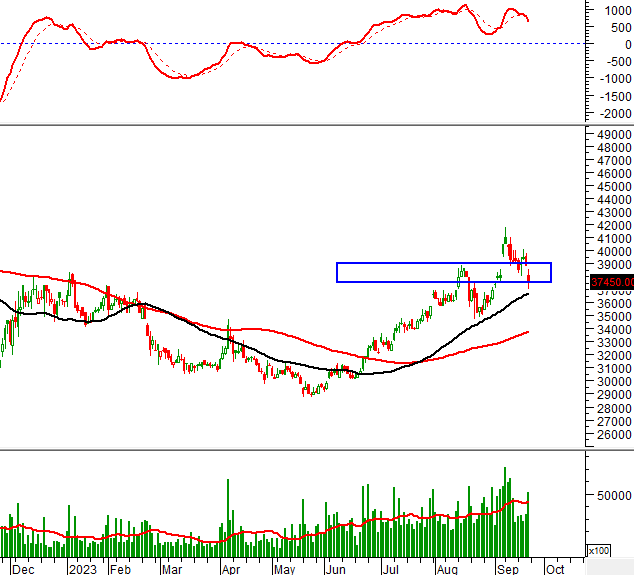Select the Mar month label
This screenshot has width=634, height=575.
pyautogui.click(x=172, y=569)
